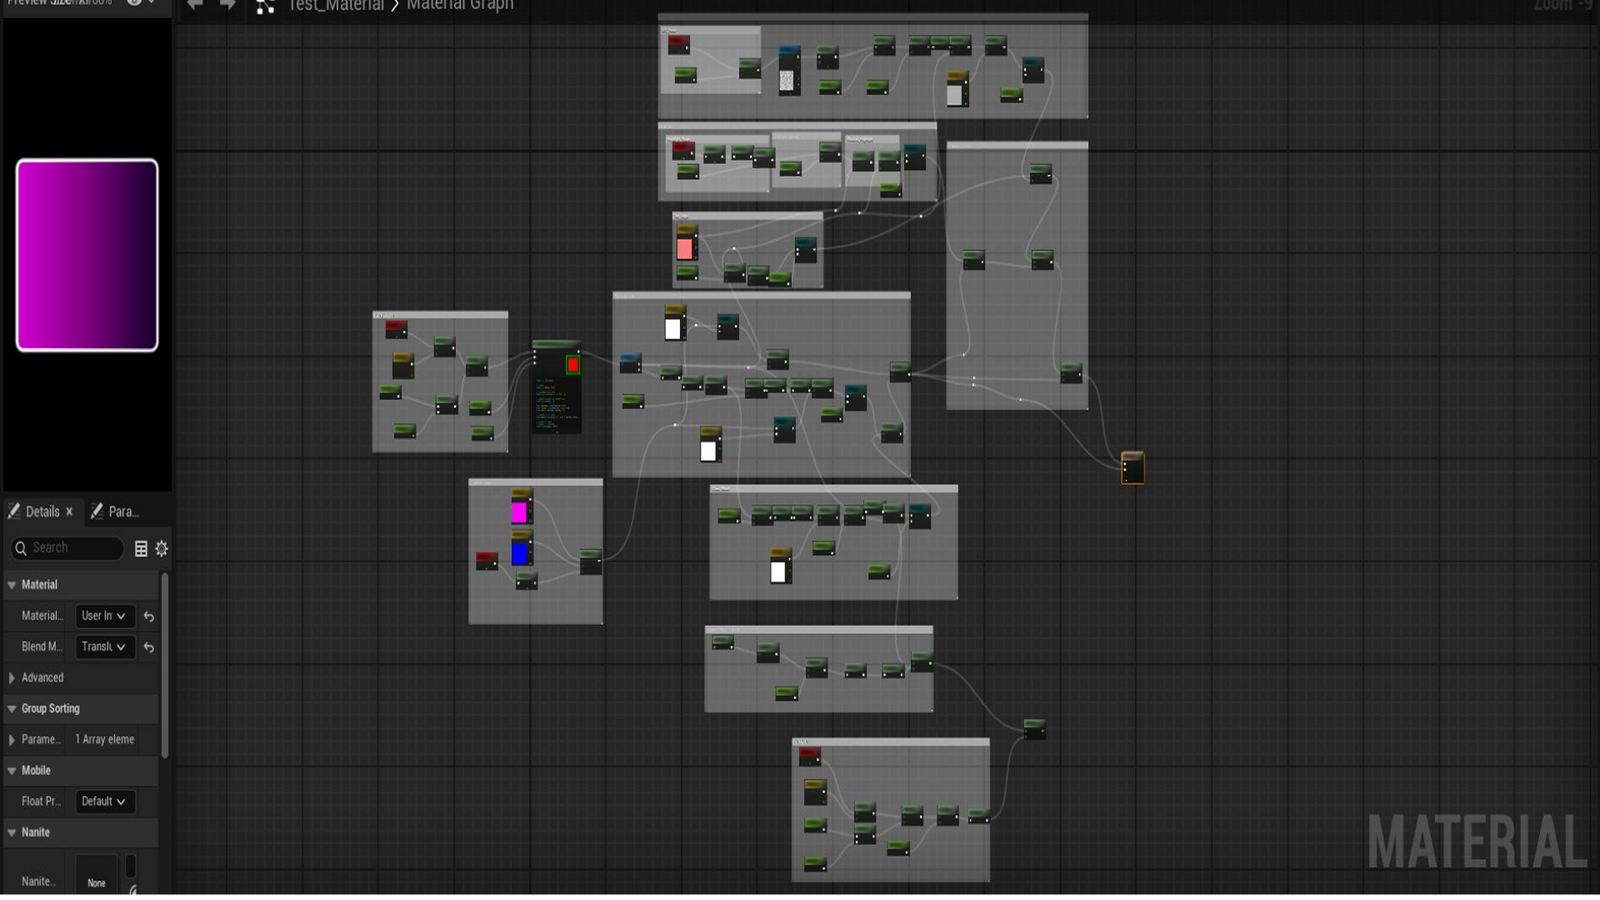Click the node graph icon beside Test_Material breadcrumb
This screenshot has height=900, width=1600.
pyautogui.click(x=265, y=6)
